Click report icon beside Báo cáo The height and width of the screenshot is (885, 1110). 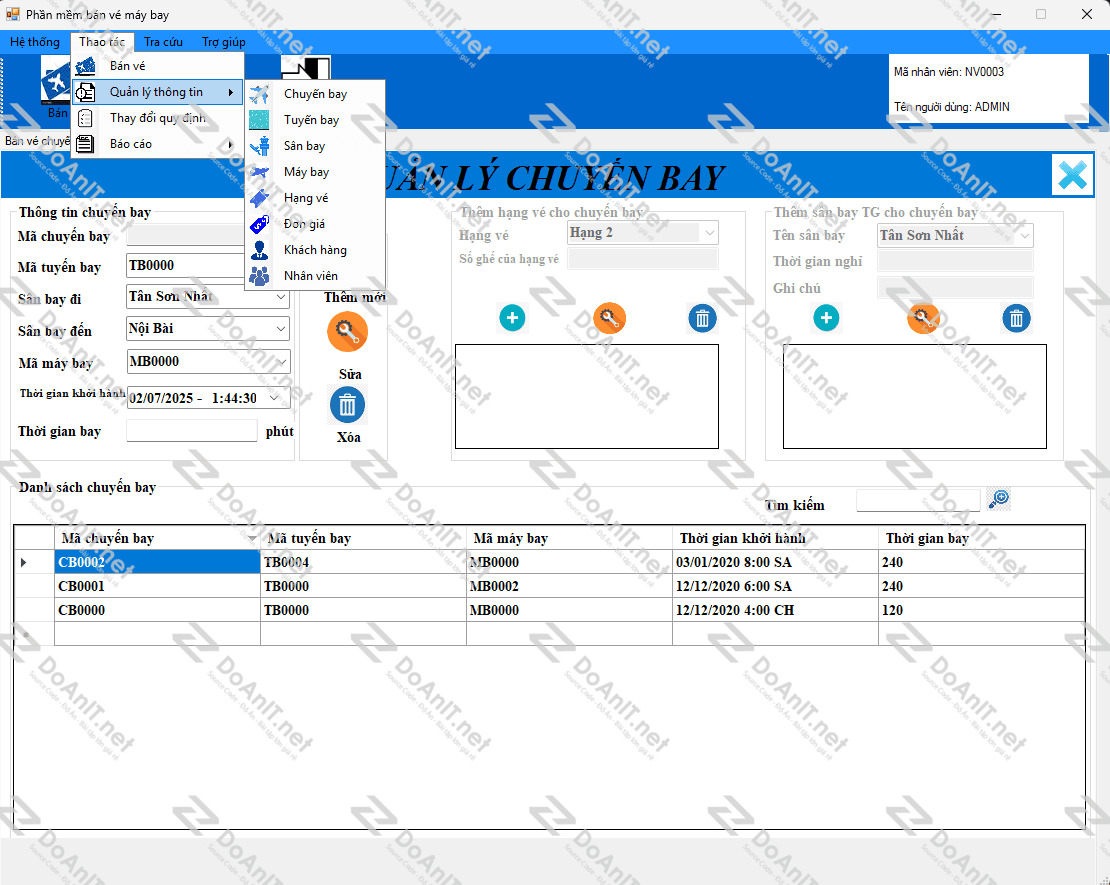pos(86,144)
